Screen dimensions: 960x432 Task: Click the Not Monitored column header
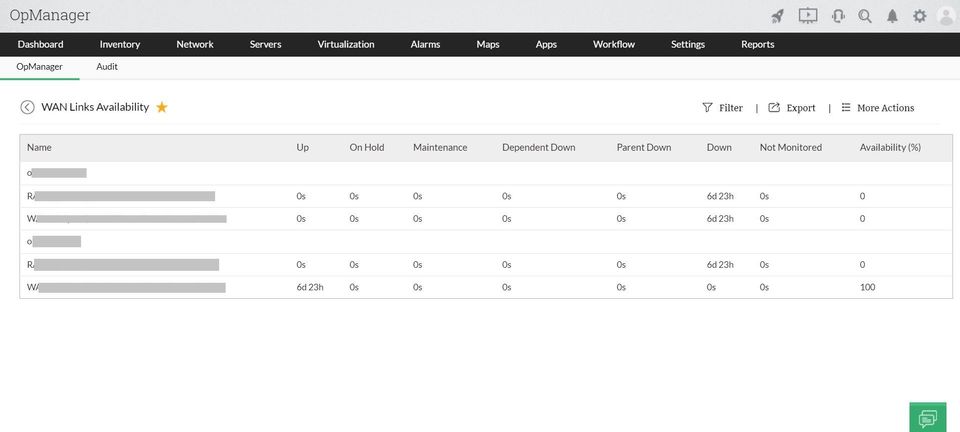point(790,147)
